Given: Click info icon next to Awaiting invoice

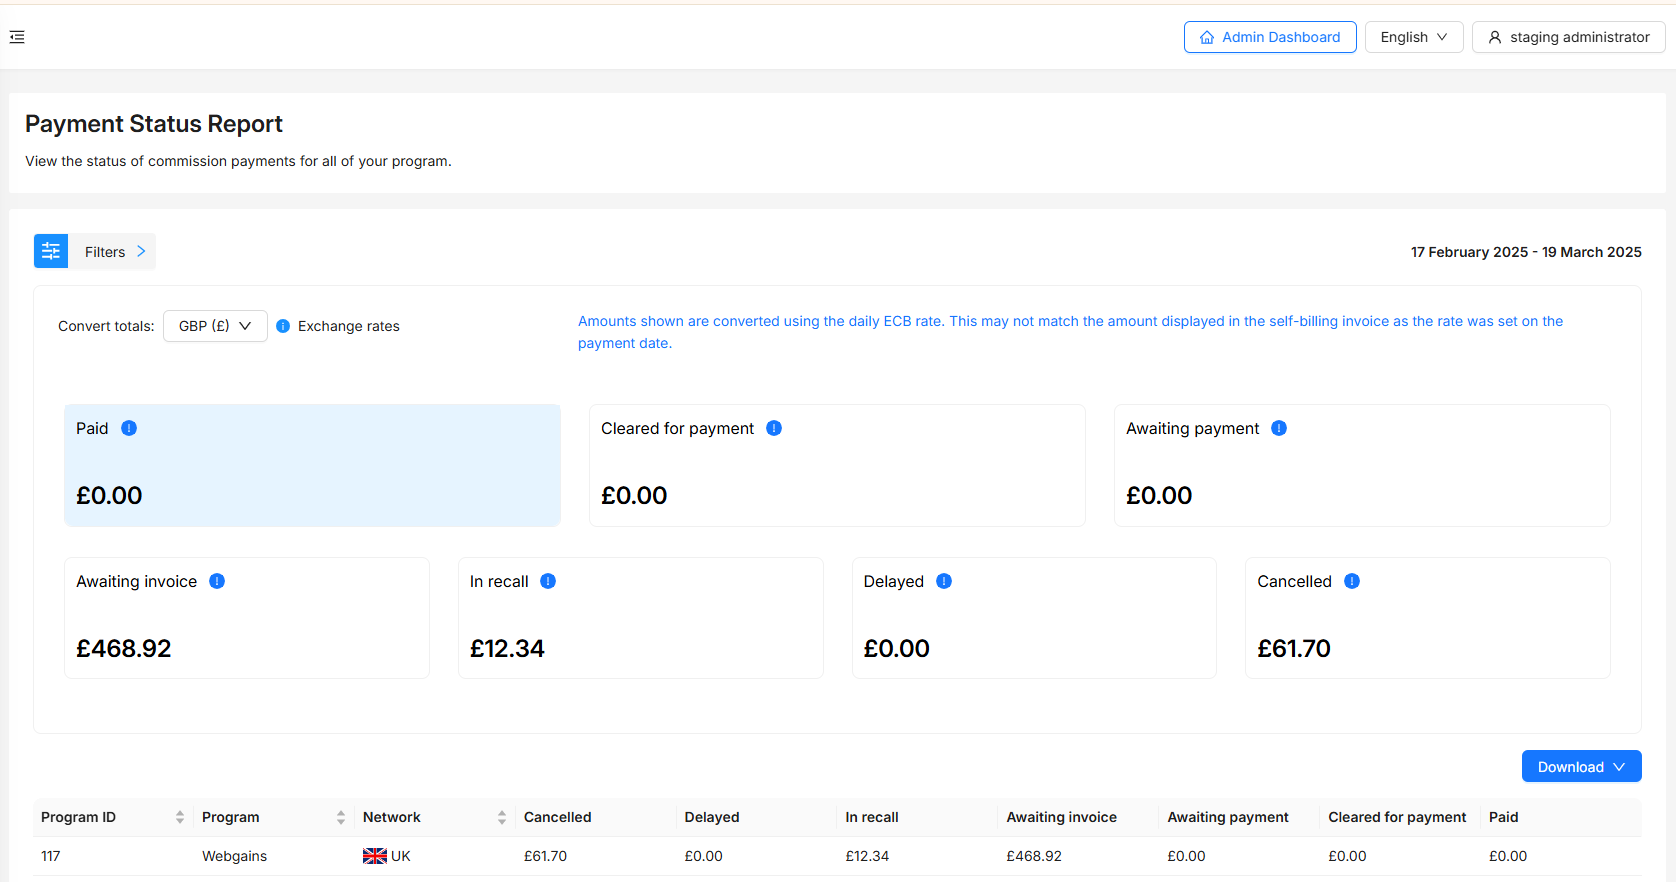Looking at the screenshot, I should (217, 581).
